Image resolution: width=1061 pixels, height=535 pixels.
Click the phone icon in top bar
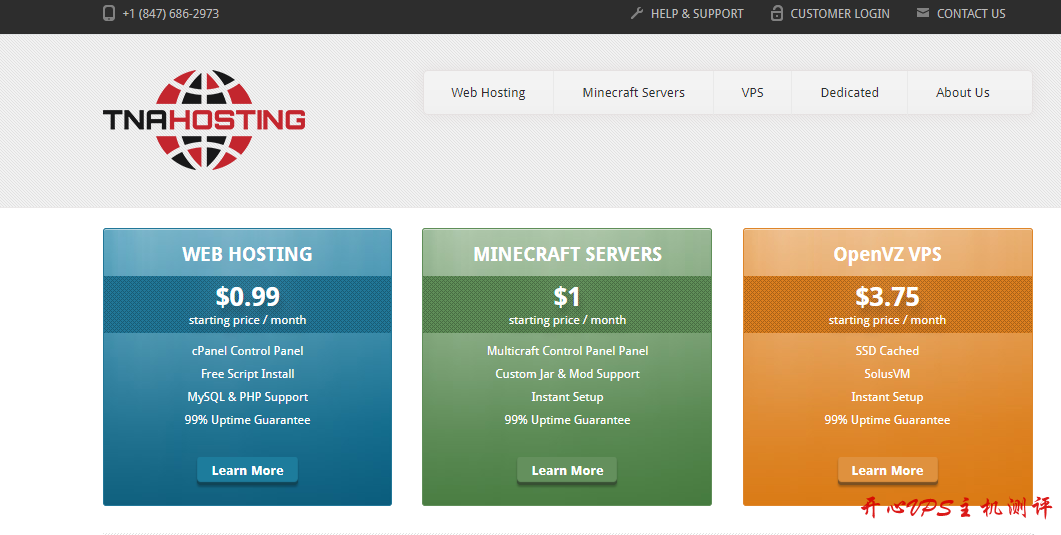click(x=109, y=14)
